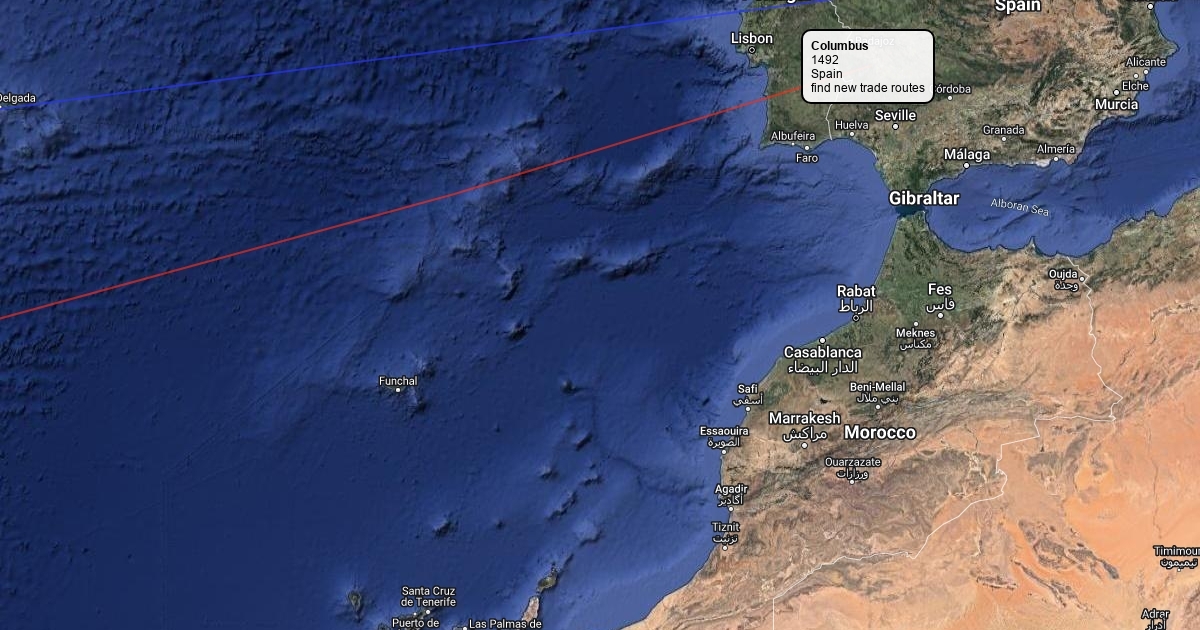This screenshot has width=1200, height=630.
Task: Click the Rabat city label
Action: coord(856,291)
